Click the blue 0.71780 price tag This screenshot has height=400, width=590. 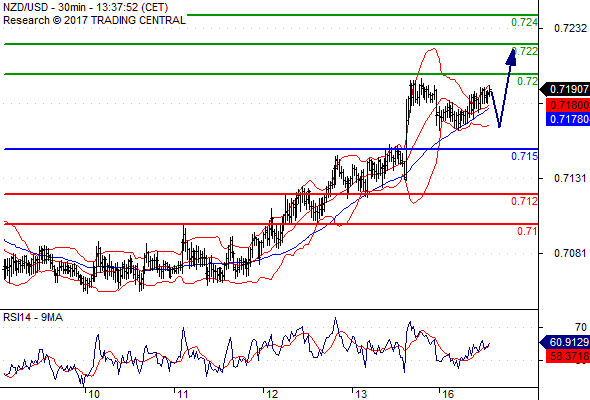[568, 119]
